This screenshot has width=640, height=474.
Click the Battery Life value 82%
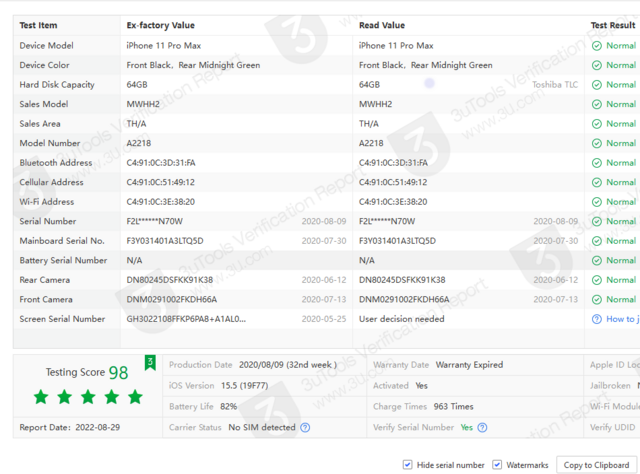click(229, 407)
